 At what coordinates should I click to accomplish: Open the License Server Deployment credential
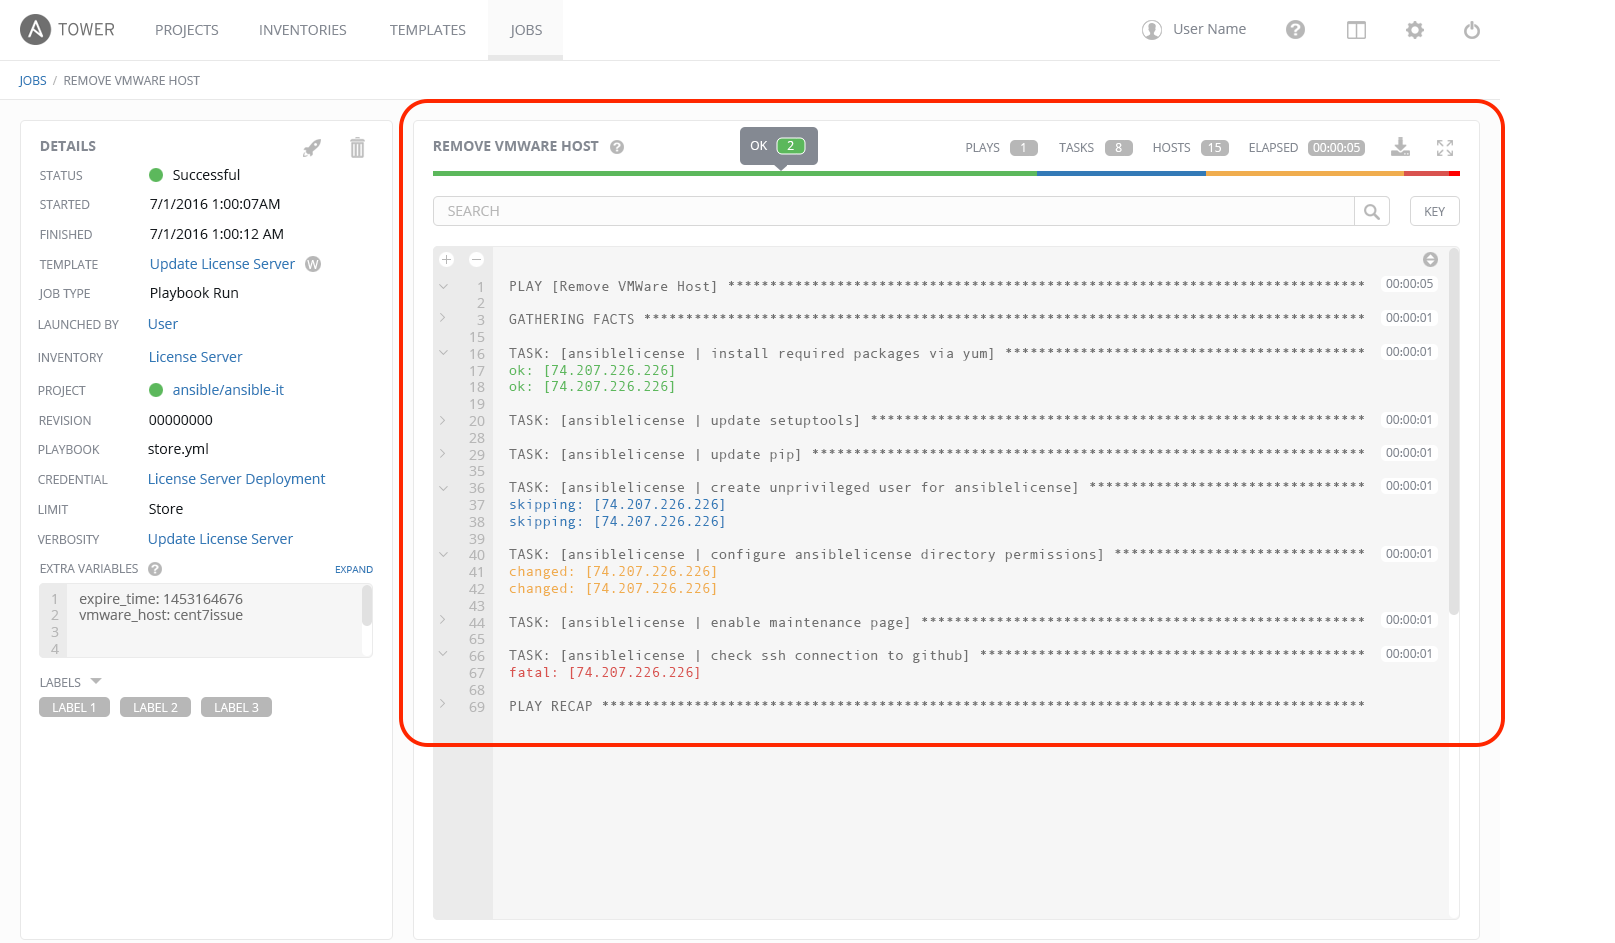(237, 479)
